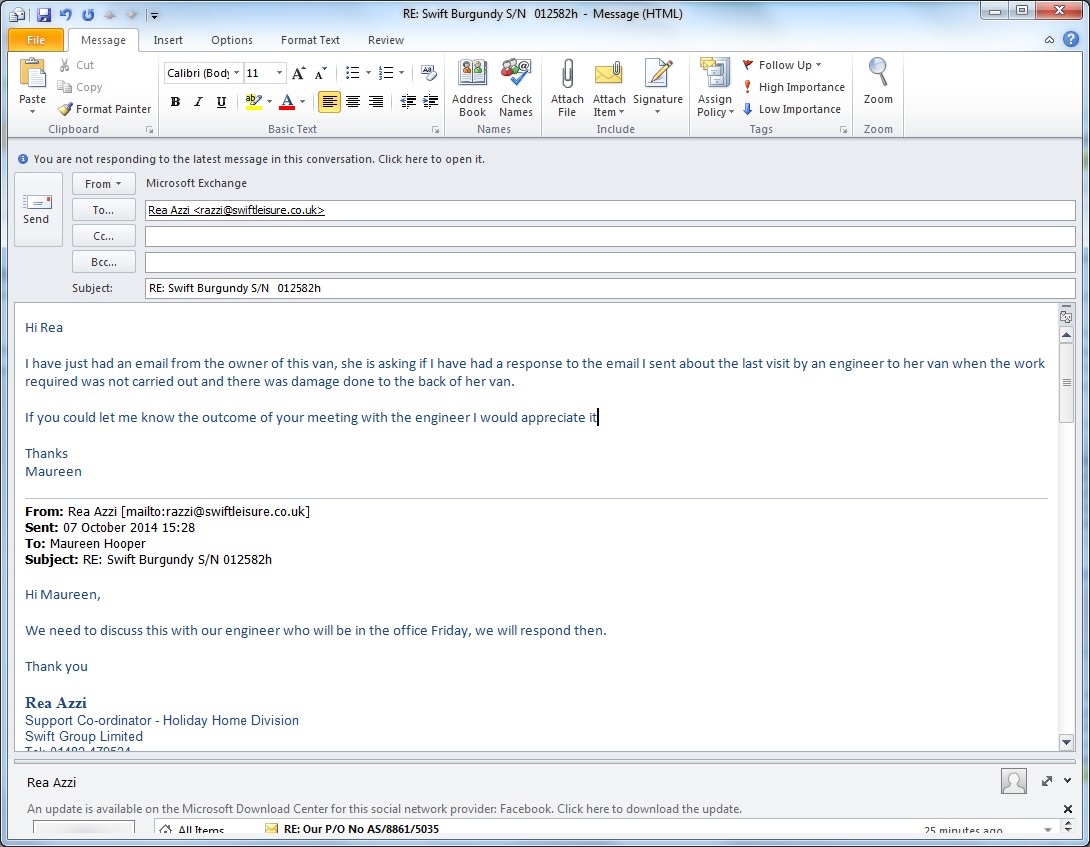Decrease the paragraph indent
1090x847 pixels.
tap(408, 102)
